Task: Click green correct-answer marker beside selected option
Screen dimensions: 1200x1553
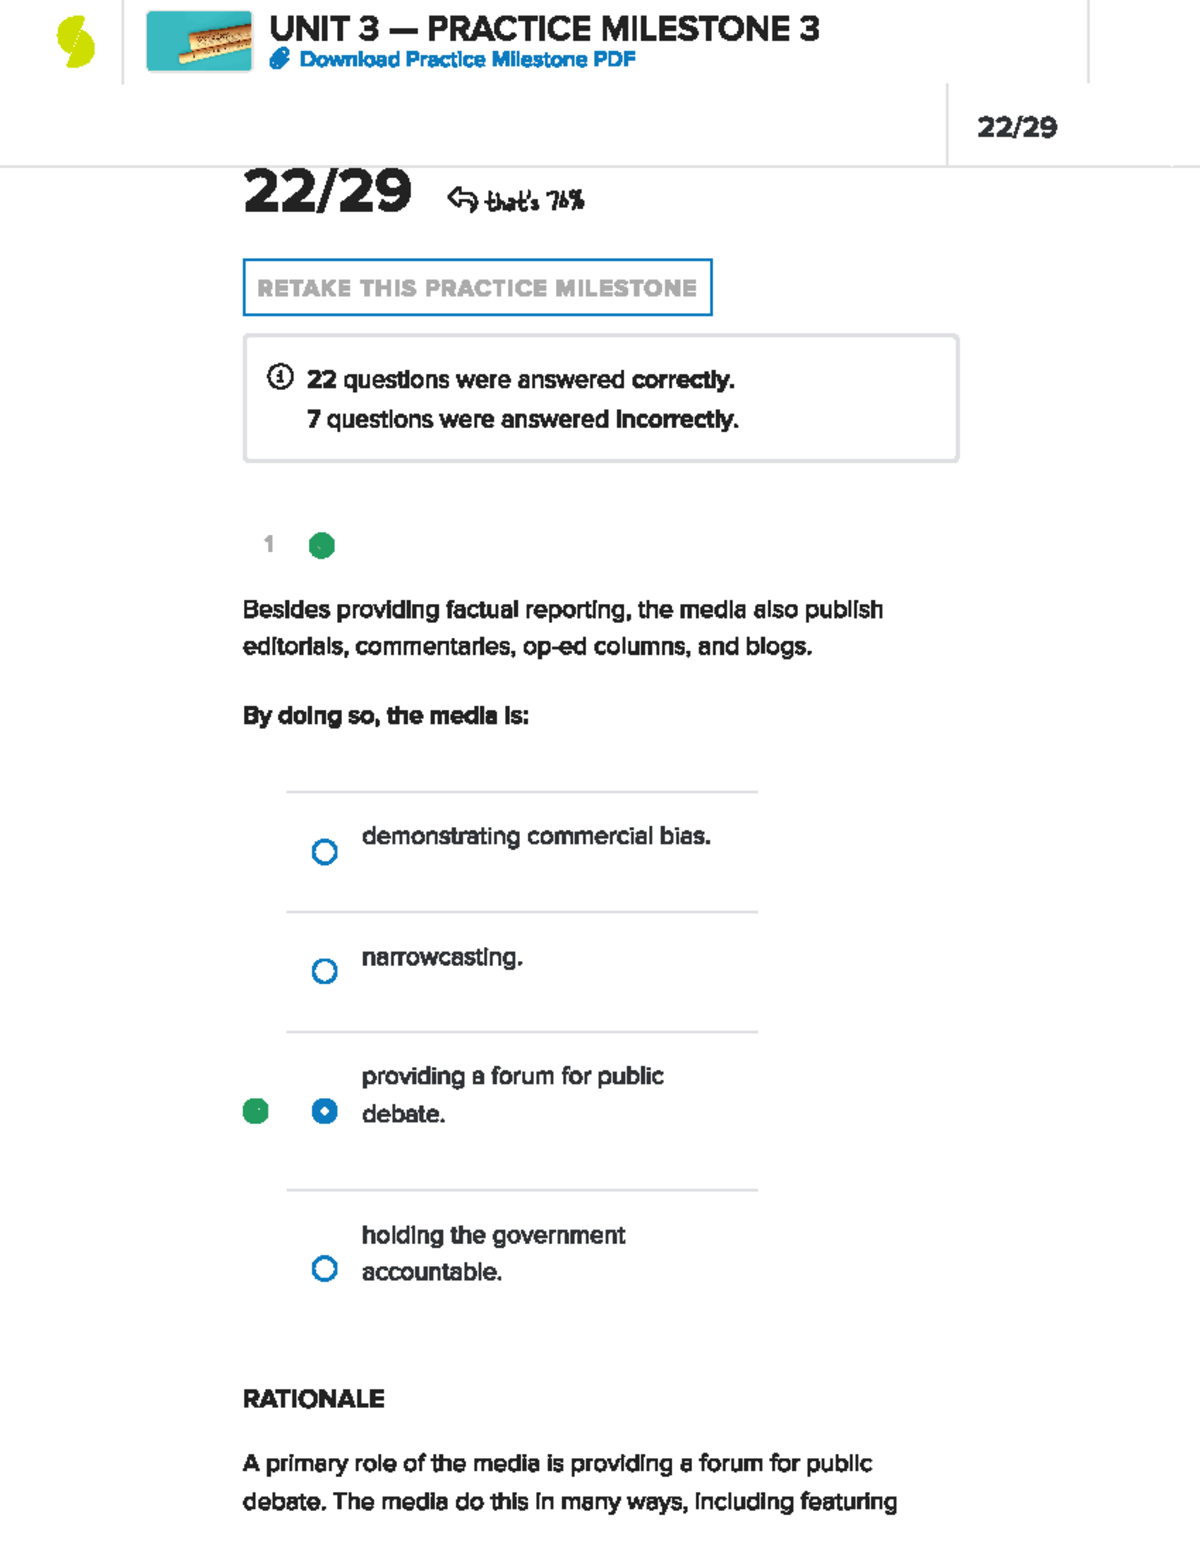Action: click(x=256, y=1111)
